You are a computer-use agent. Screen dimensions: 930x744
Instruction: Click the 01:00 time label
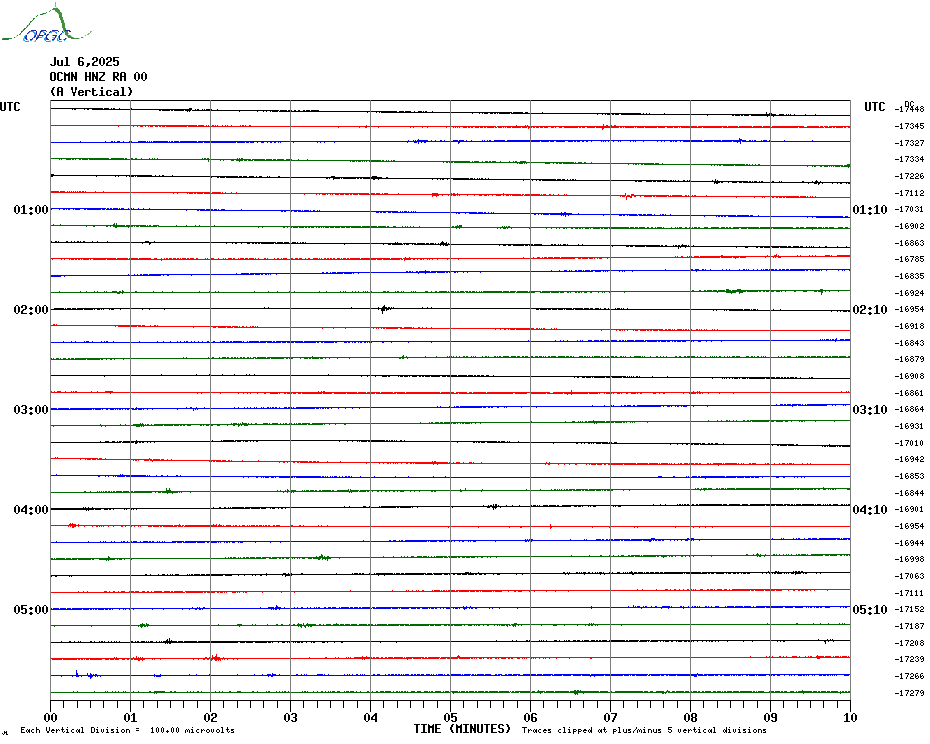tap(31, 209)
